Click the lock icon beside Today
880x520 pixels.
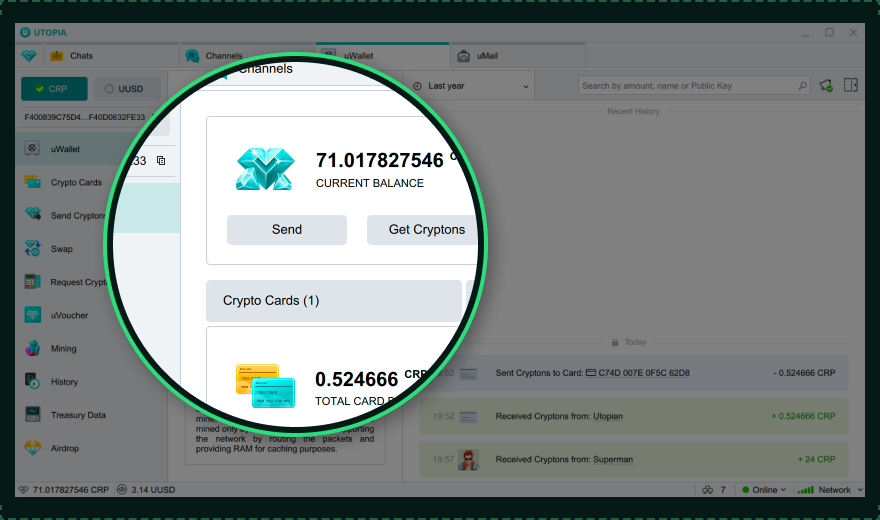point(615,342)
